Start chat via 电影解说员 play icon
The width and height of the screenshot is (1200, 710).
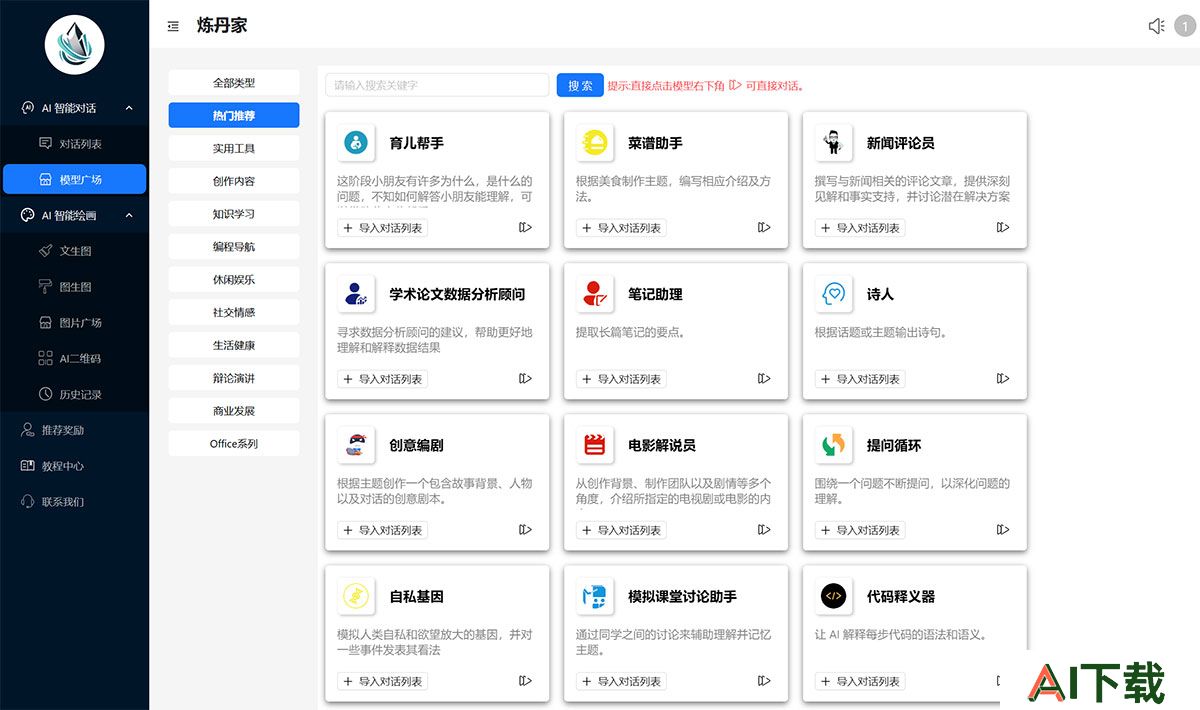click(x=764, y=530)
